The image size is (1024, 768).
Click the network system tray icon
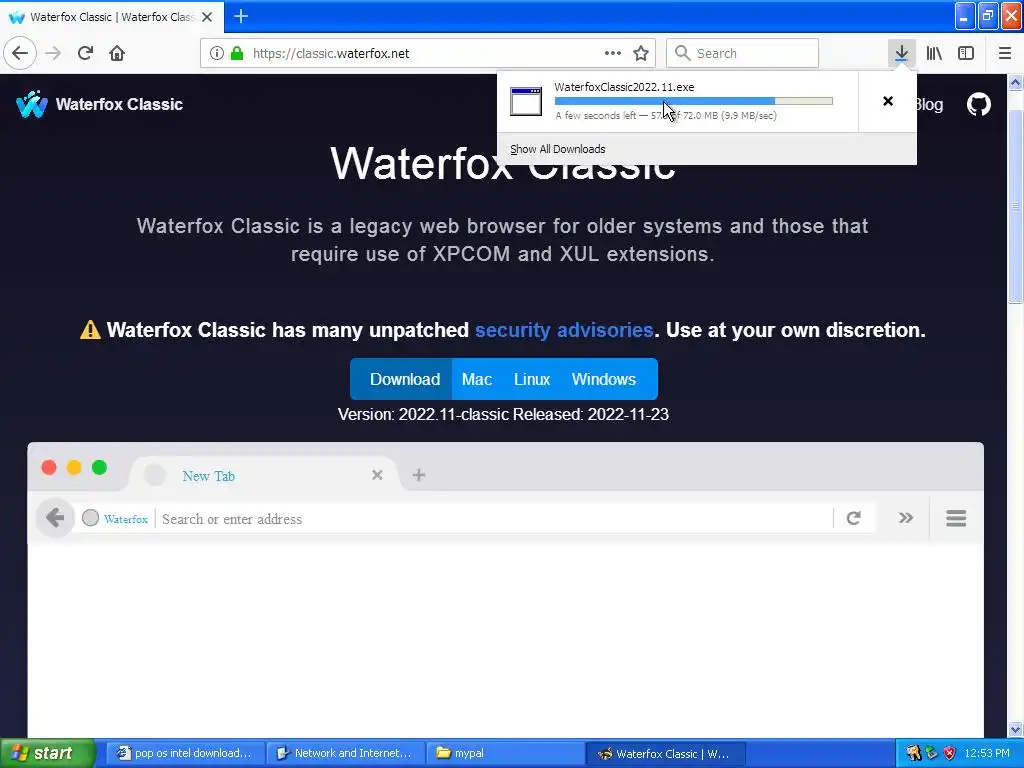[x=932, y=753]
